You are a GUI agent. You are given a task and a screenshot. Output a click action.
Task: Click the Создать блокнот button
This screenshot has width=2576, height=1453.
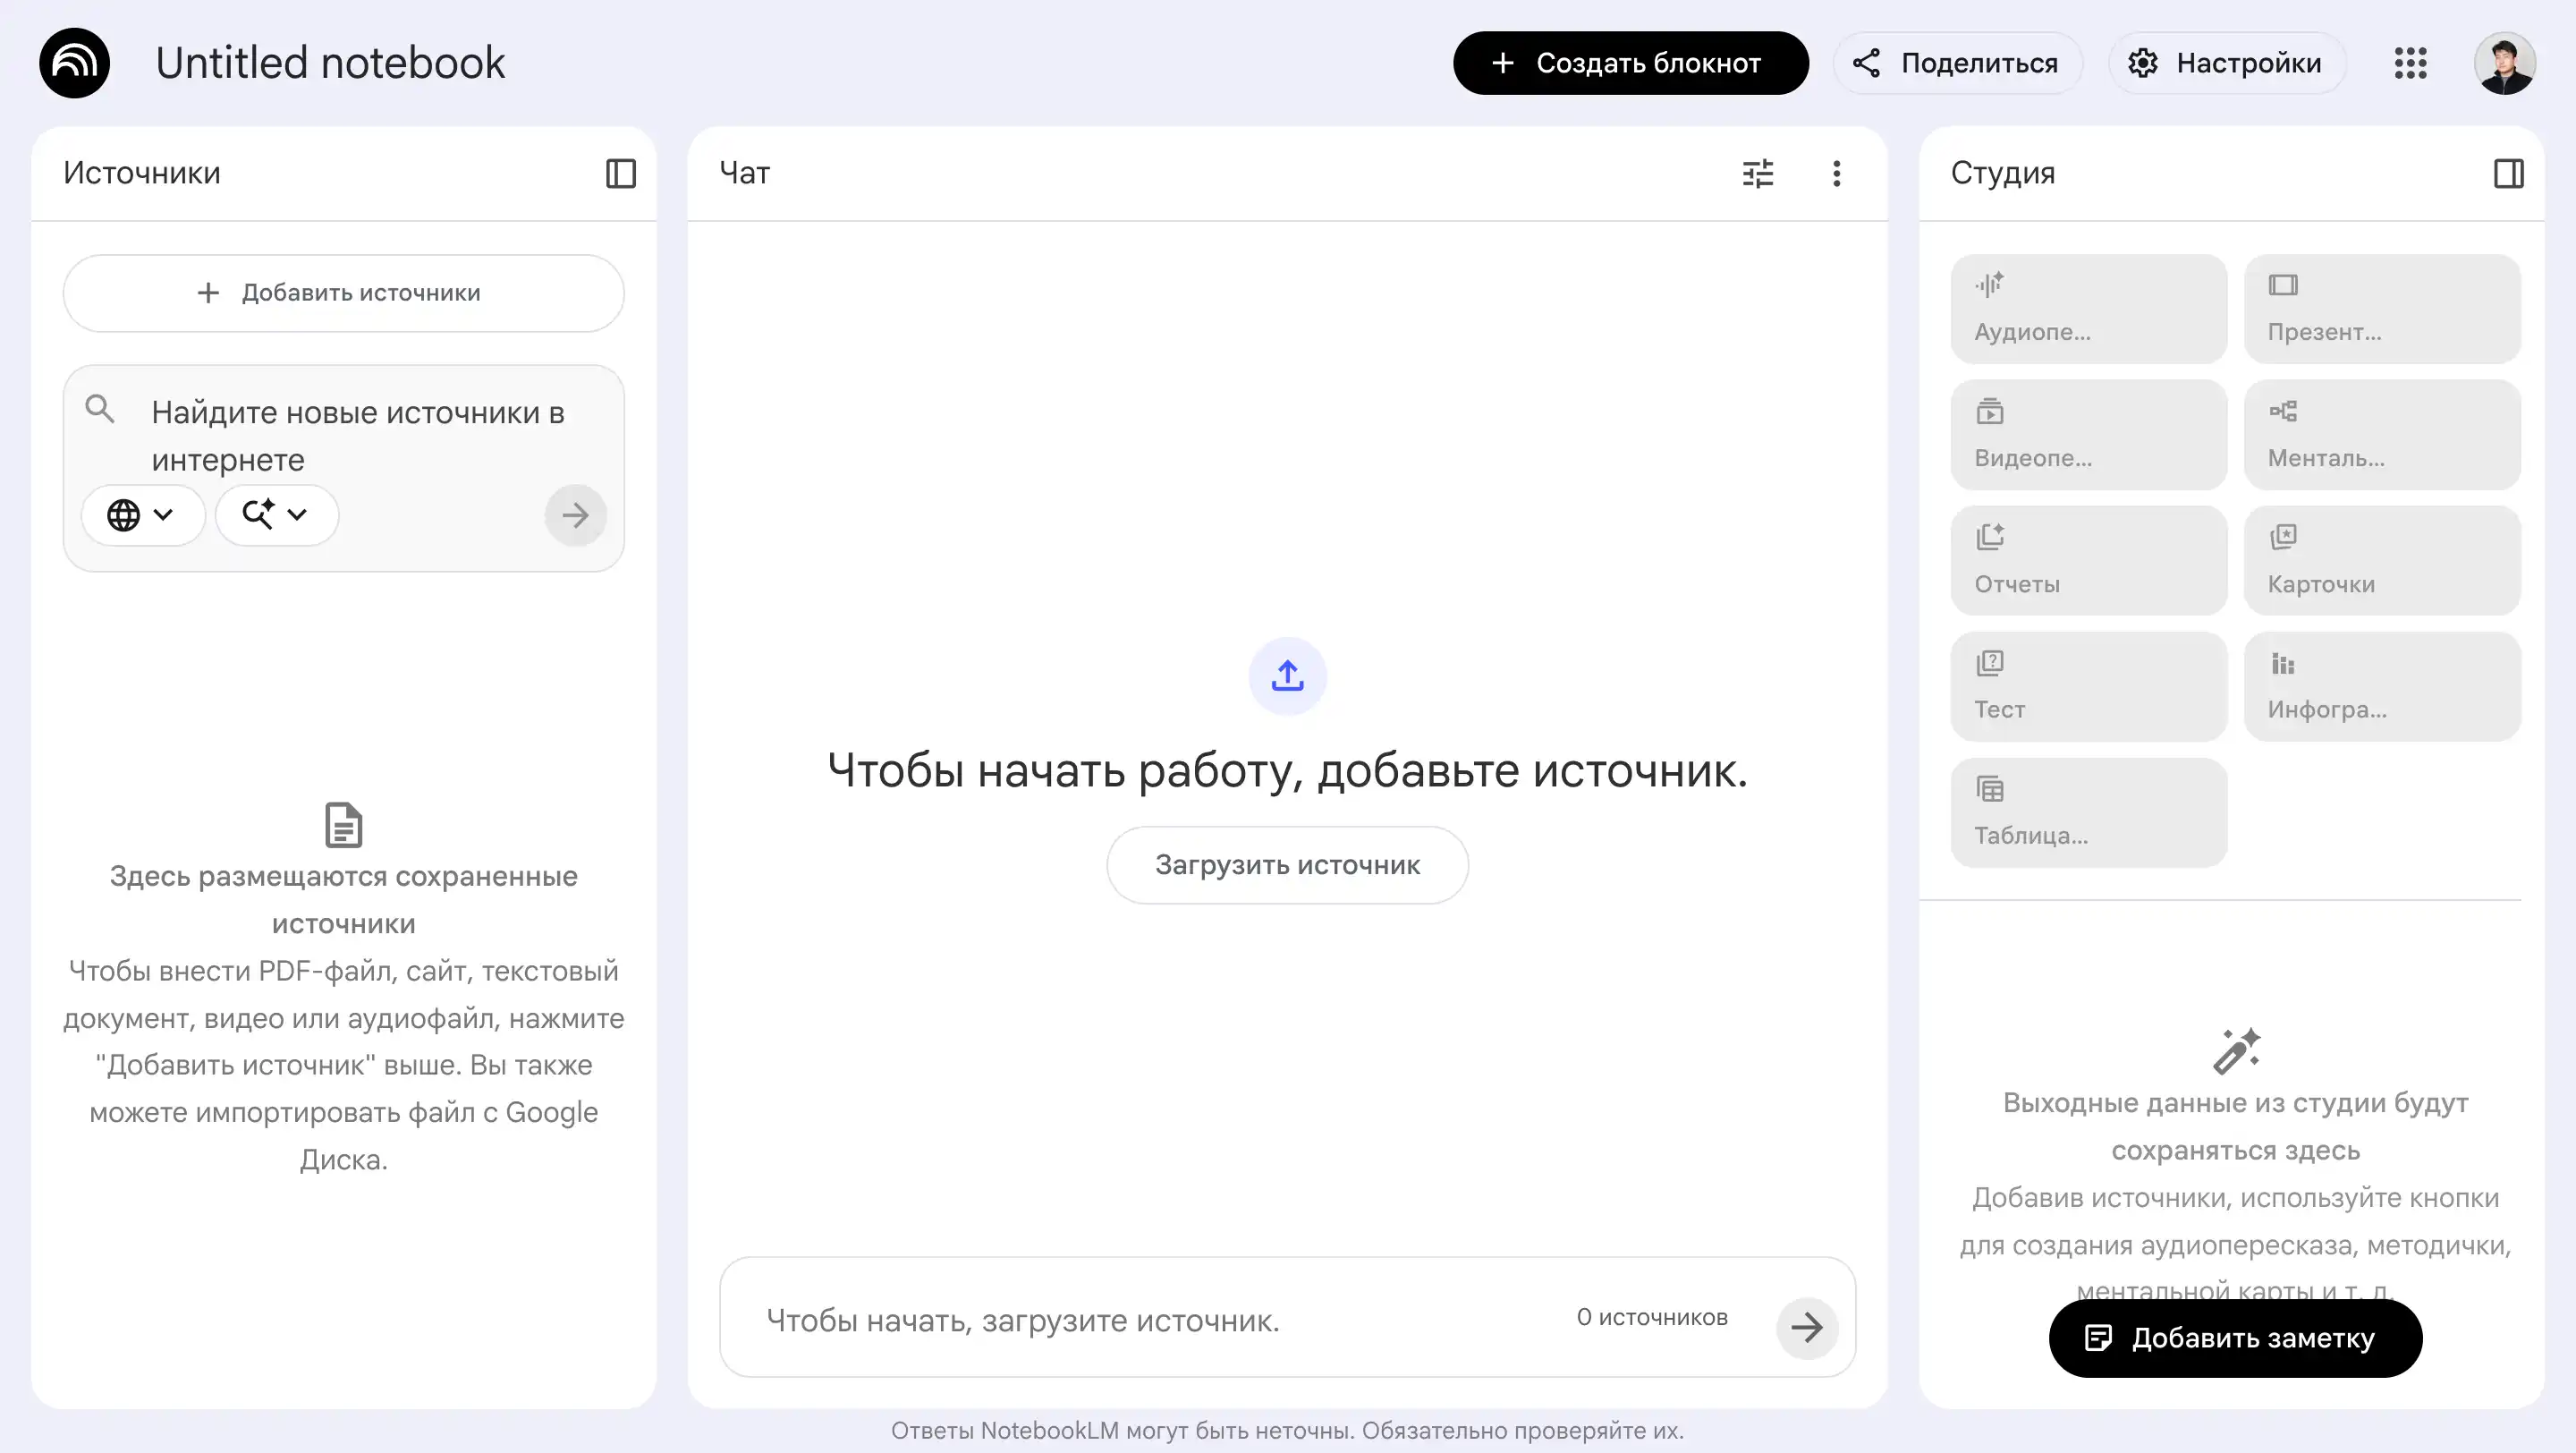[x=1630, y=63]
